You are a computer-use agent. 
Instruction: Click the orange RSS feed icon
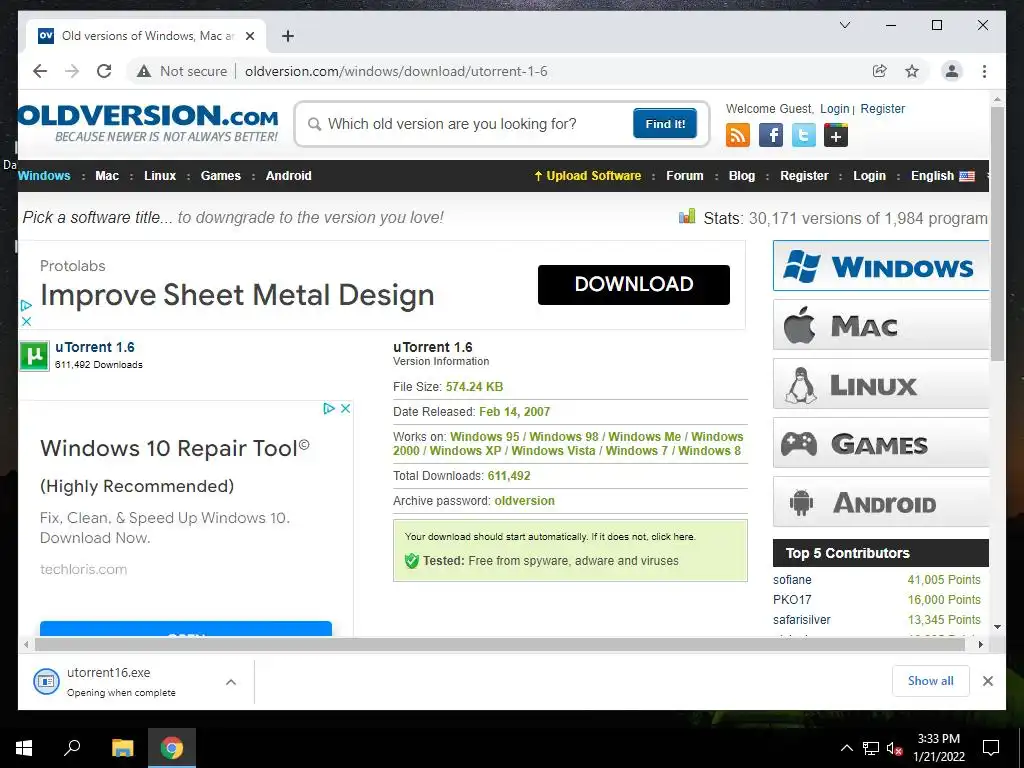pyautogui.click(x=738, y=136)
